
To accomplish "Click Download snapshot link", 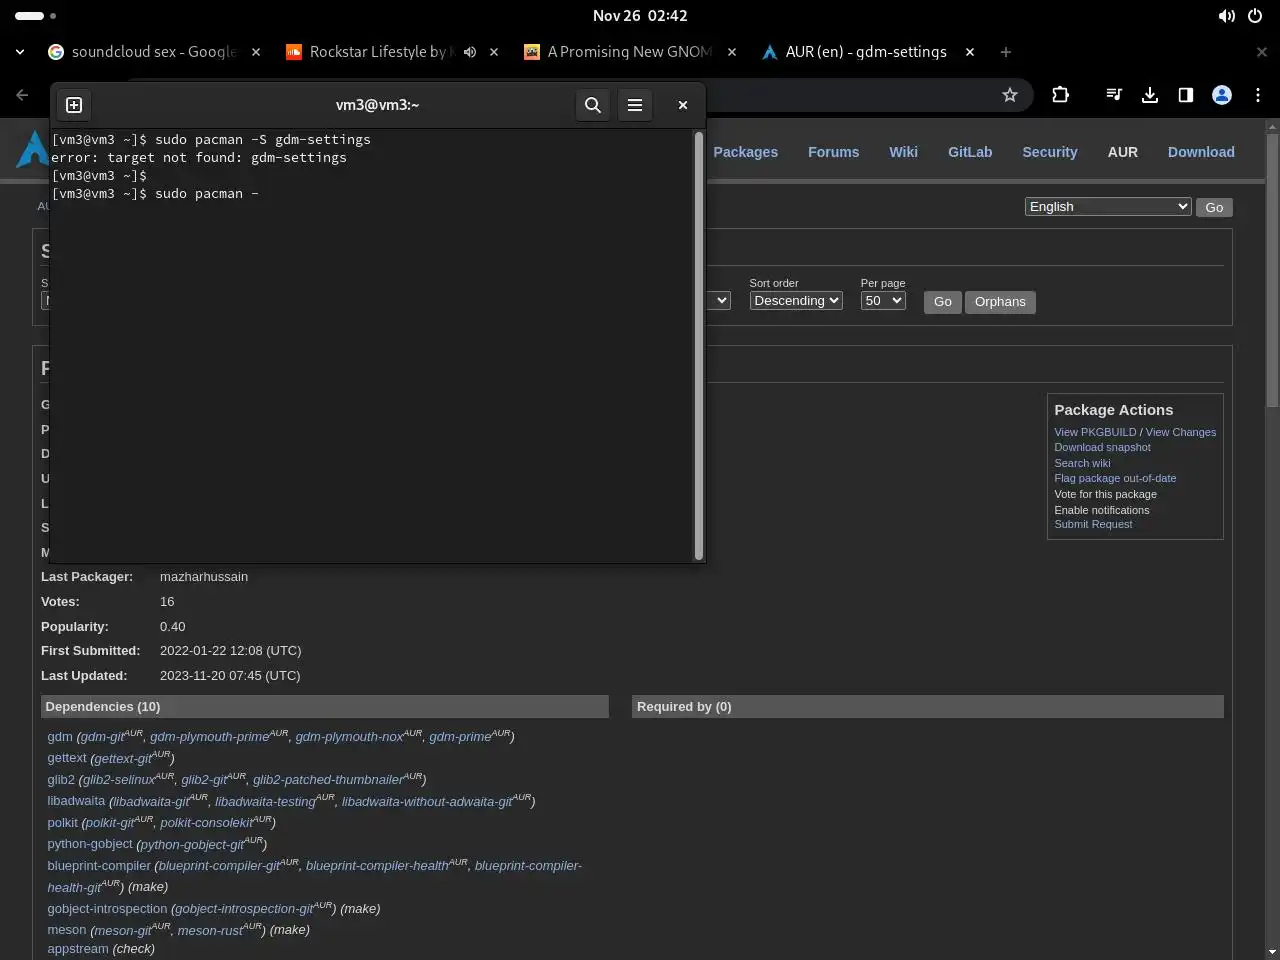I will coord(1102,447).
